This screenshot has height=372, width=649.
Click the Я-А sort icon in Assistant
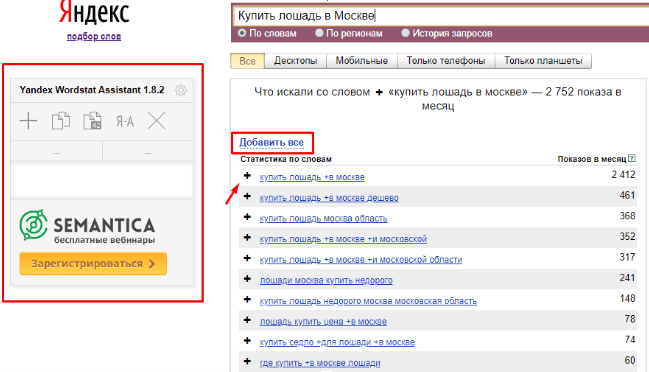[125, 121]
